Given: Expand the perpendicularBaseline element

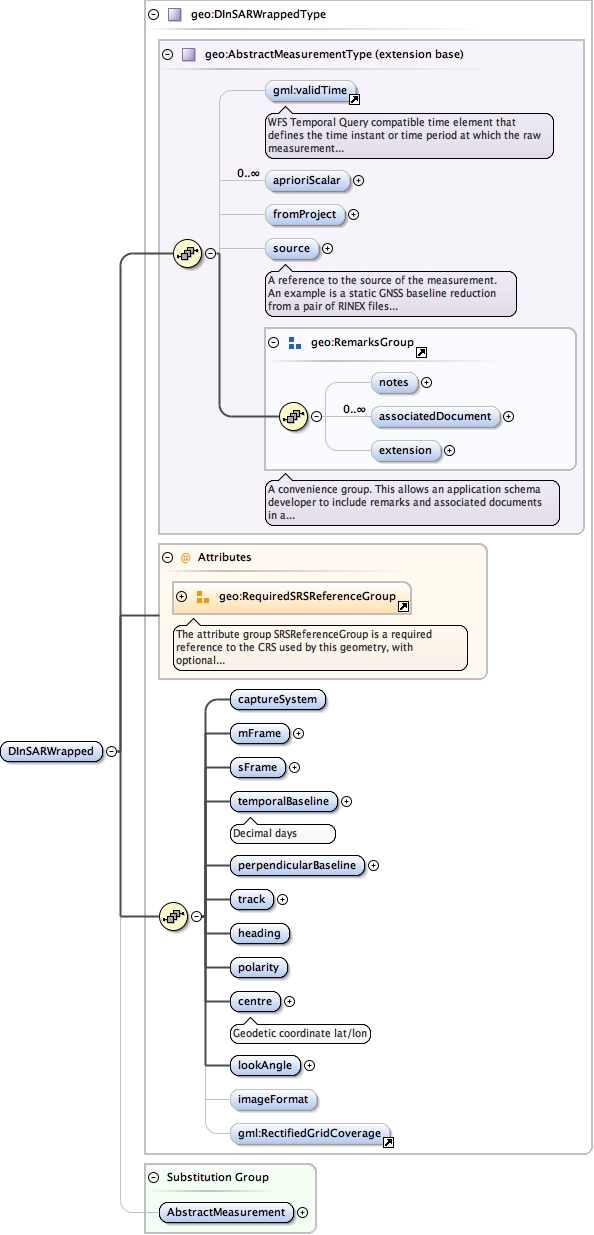Looking at the screenshot, I should pyautogui.click(x=374, y=865).
